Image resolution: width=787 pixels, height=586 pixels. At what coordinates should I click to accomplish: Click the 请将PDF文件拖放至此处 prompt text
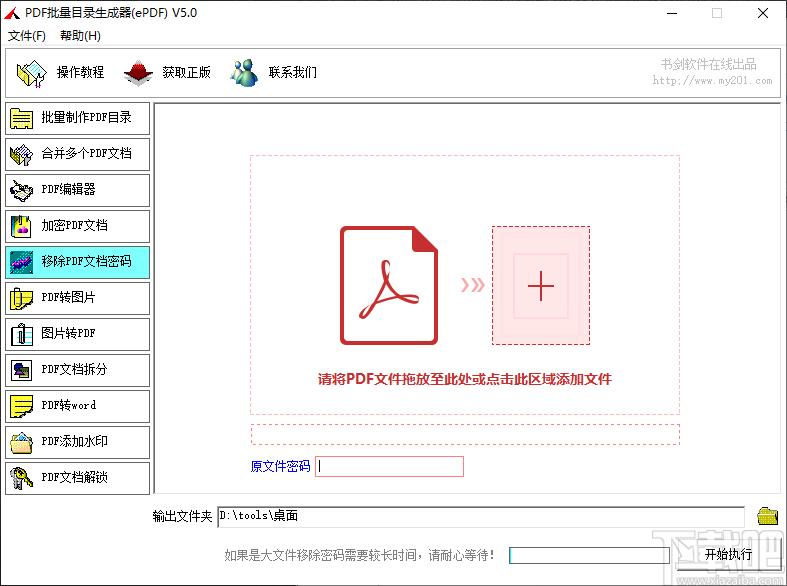pos(464,379)
